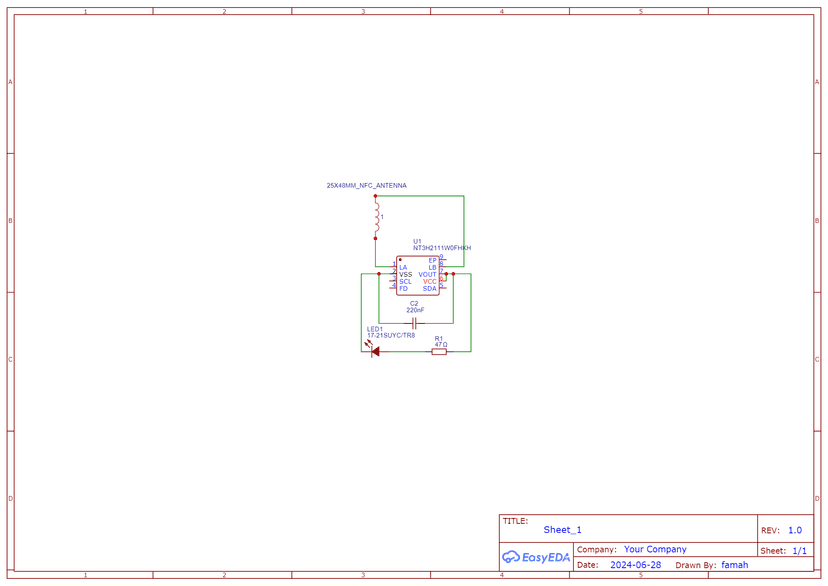Click the Date: field label
828x586 pixels.
click(588, 565)
